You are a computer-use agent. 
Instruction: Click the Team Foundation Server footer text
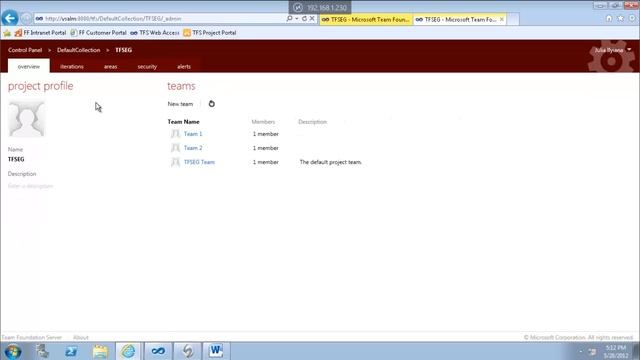point(32,338)
